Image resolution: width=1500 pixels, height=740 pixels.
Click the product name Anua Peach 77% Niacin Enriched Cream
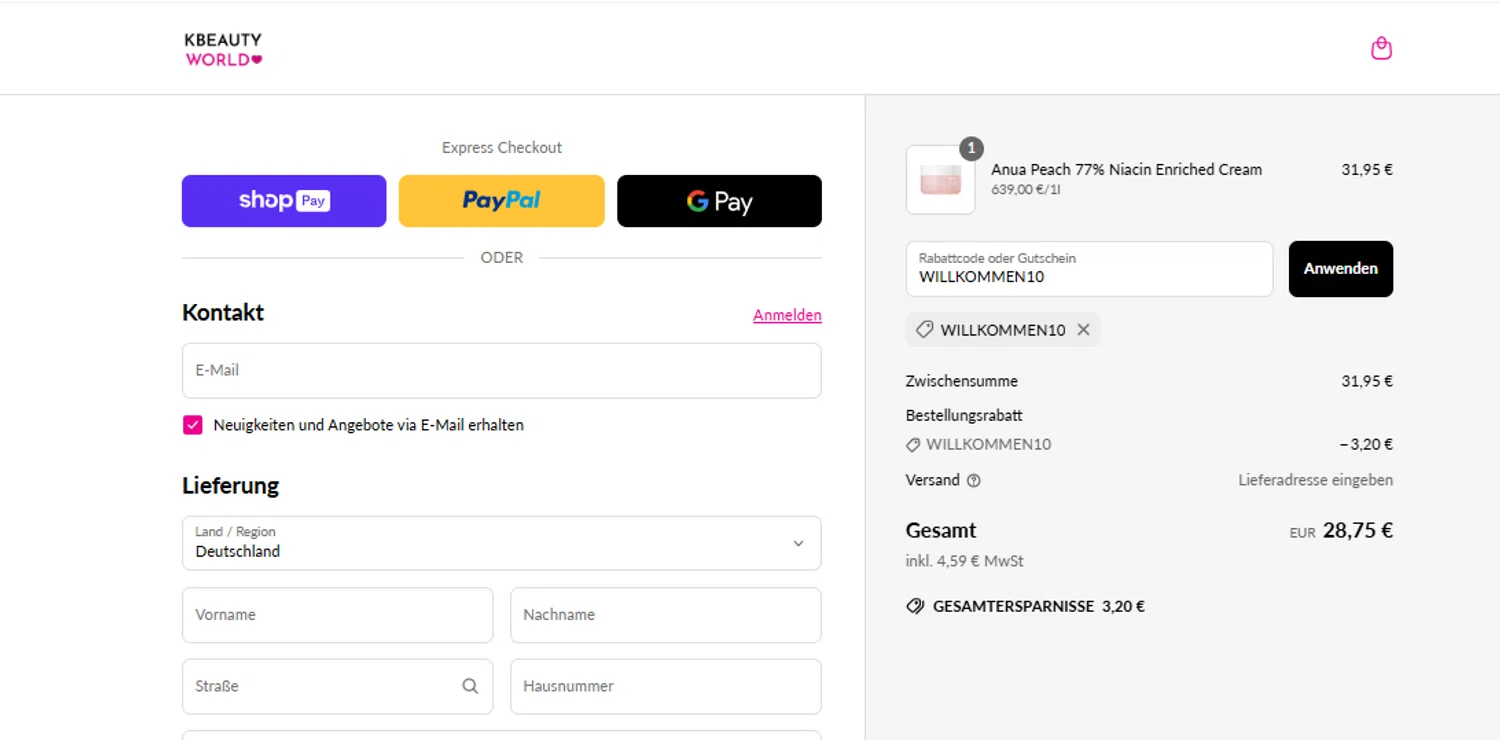1126,170
